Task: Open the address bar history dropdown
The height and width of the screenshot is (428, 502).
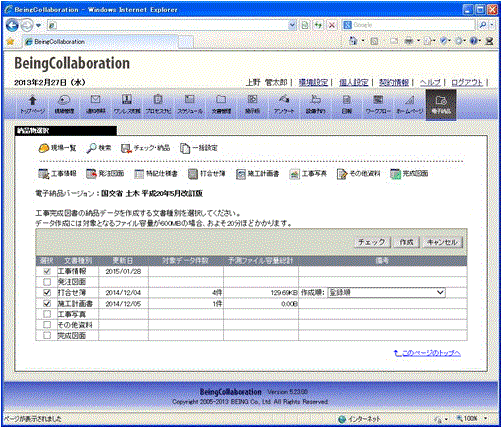Action: point(292,25)
